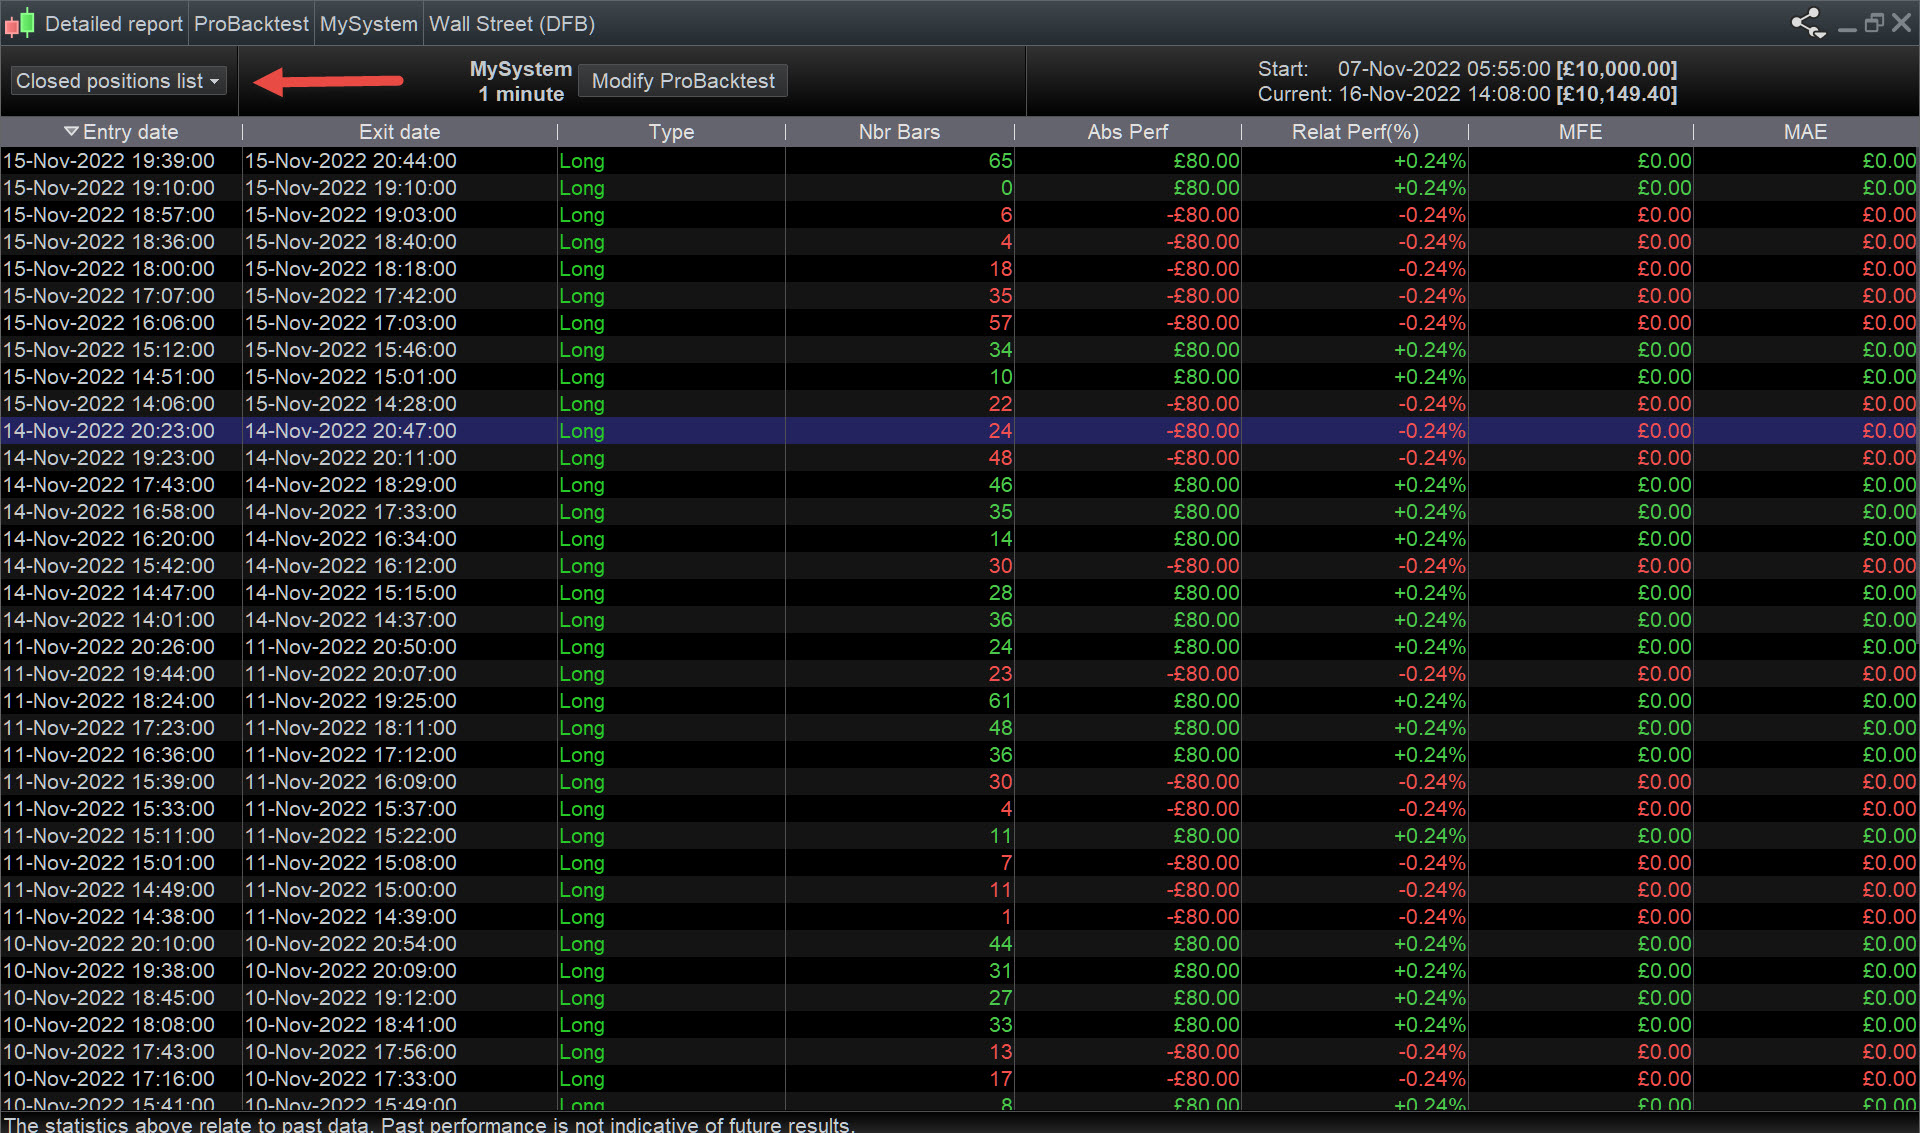1920x1133 pixels.
Task: Sort by Nbr Bars column
Action: pyautogui.click(x=898, y=132)
